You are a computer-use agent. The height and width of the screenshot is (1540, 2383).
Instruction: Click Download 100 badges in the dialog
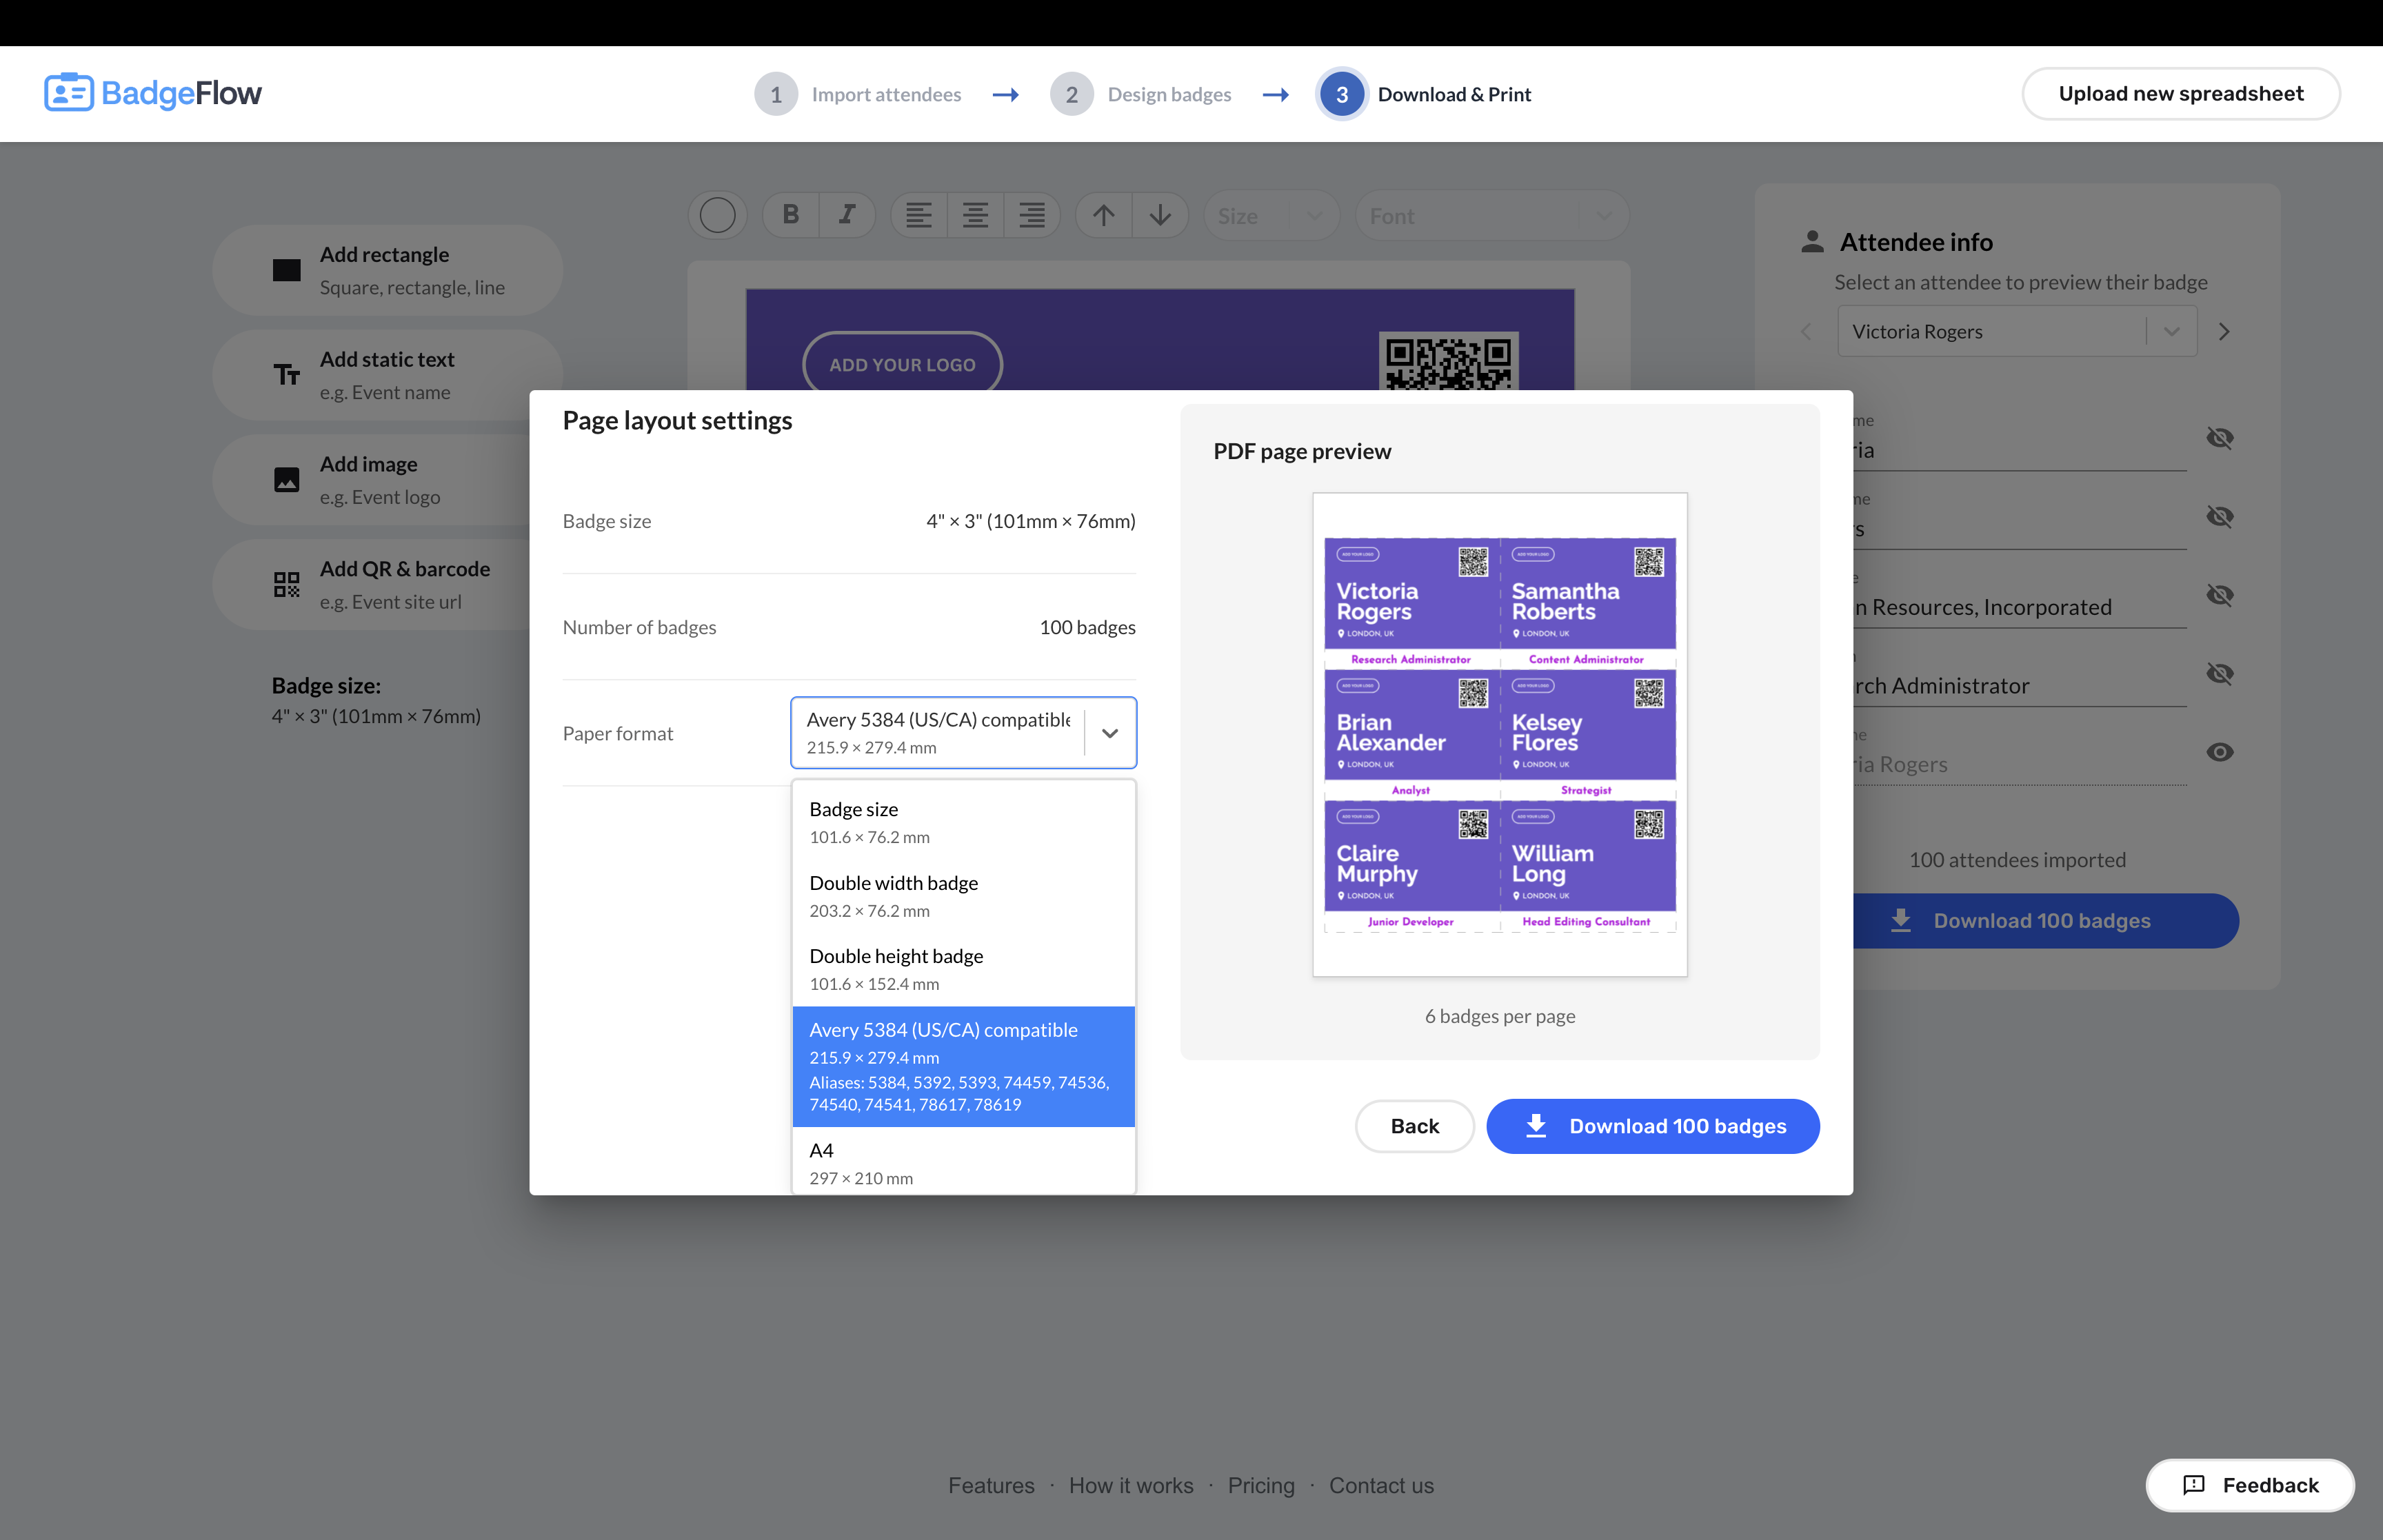pos(1652,1126)
